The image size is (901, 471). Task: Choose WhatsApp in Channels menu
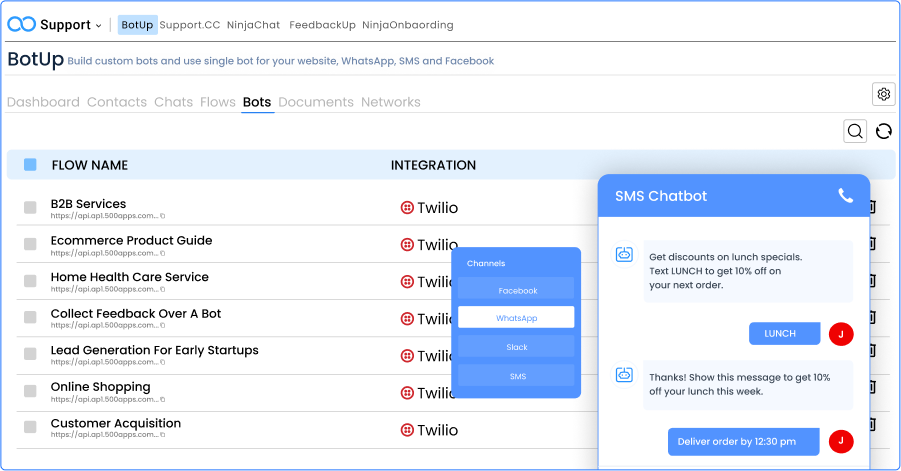[x=516, y=317]
